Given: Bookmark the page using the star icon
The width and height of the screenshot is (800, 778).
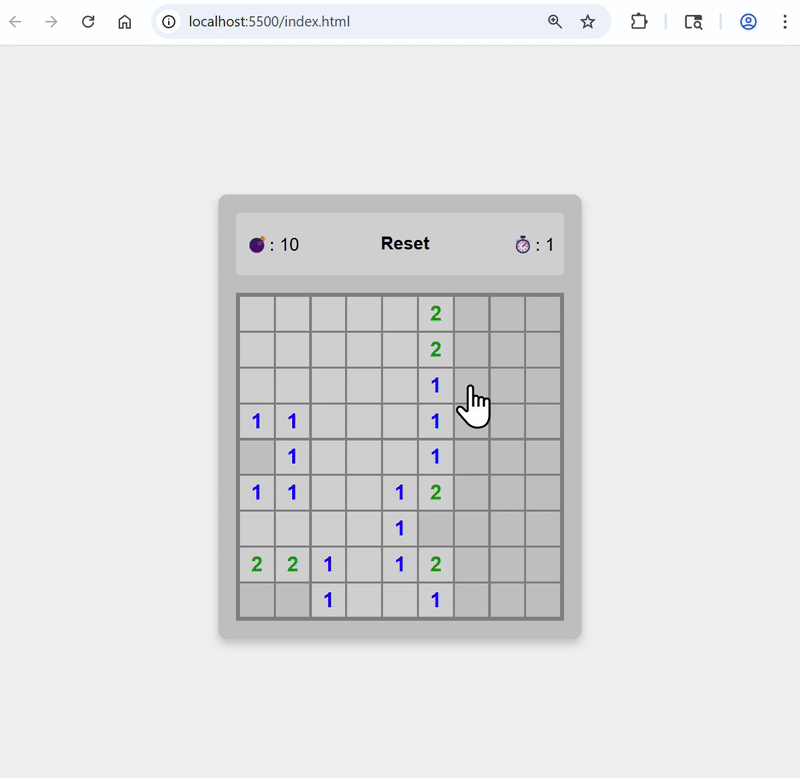Looking at the screenshot, I should pyautogui.click(x=588, y=21).
